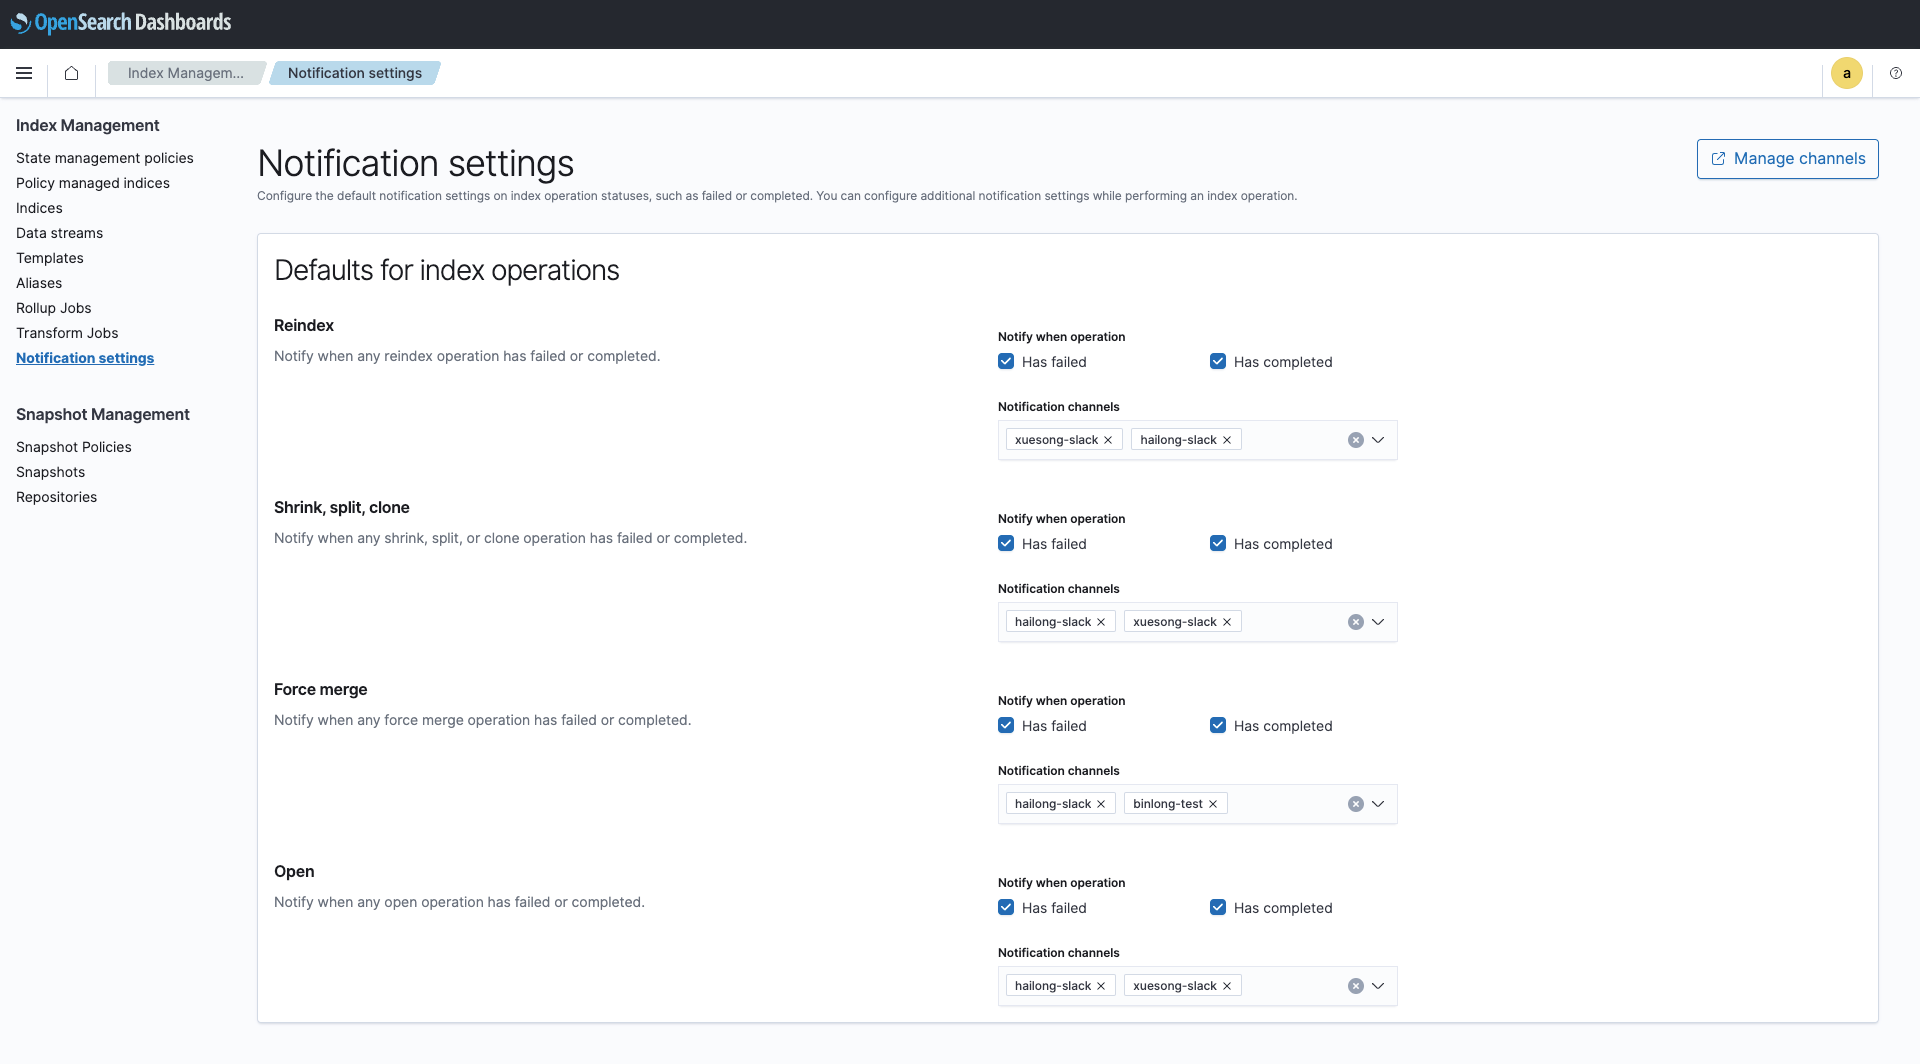This screenshot has width=1920, height=1064.
Task: Open Repositories page
Action: click(x=56, y=497)
